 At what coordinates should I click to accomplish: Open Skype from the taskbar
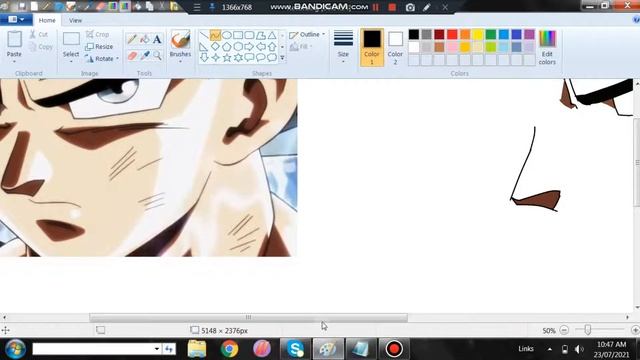(295, 349)
